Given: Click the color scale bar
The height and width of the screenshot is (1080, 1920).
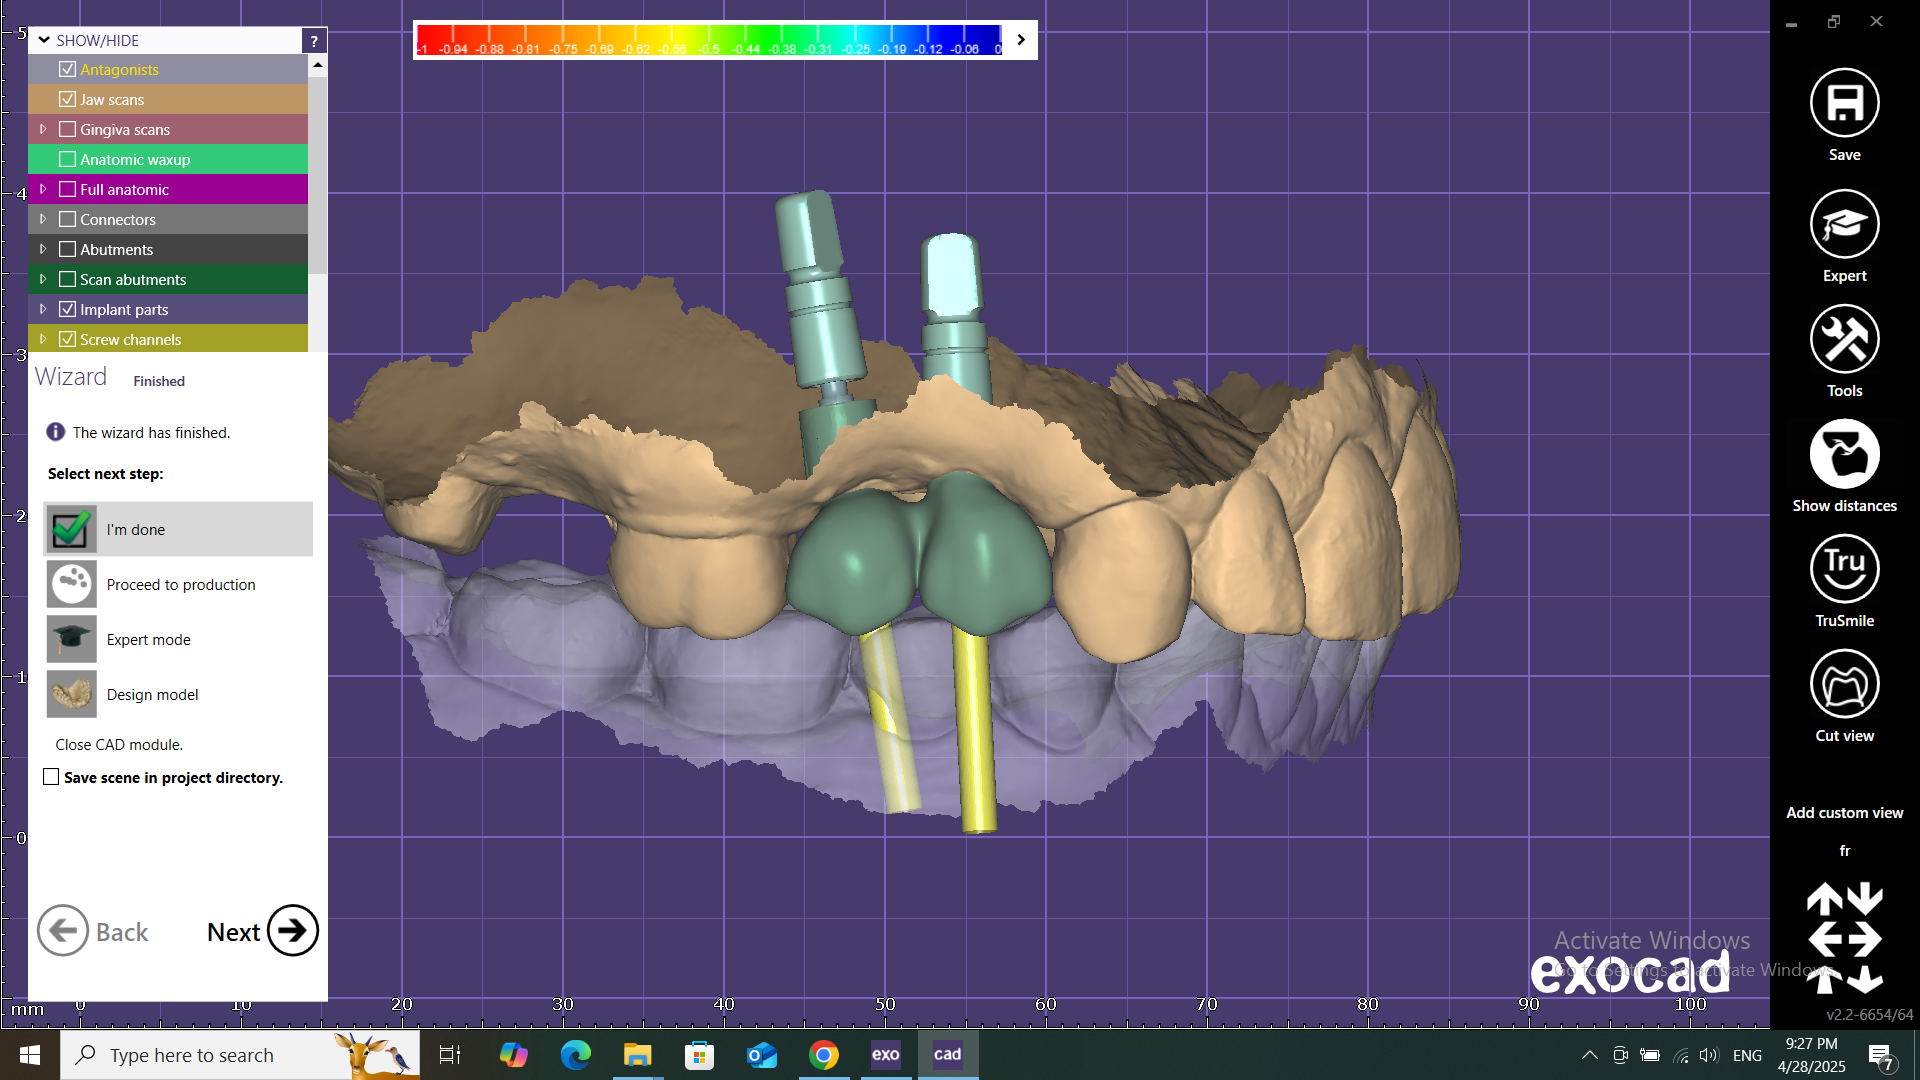Looking at the screenshot, I should click(708, 40).
